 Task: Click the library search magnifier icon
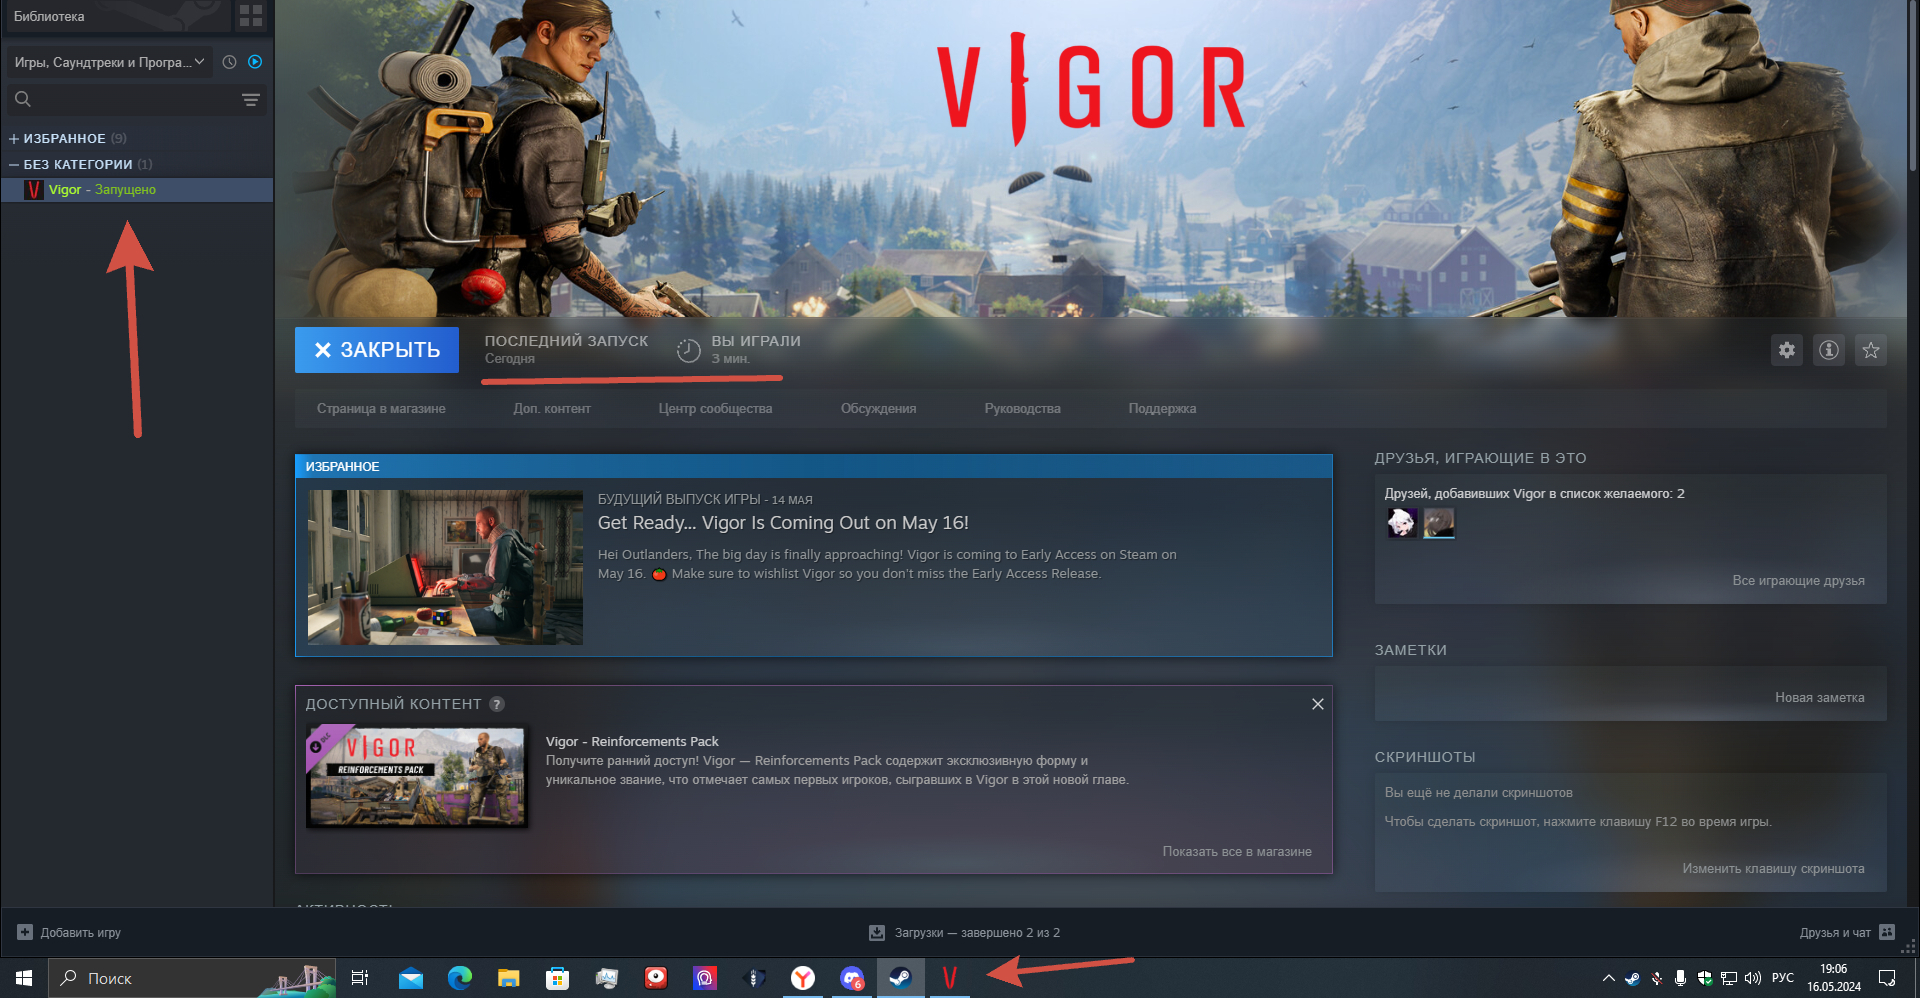point(23,99)
